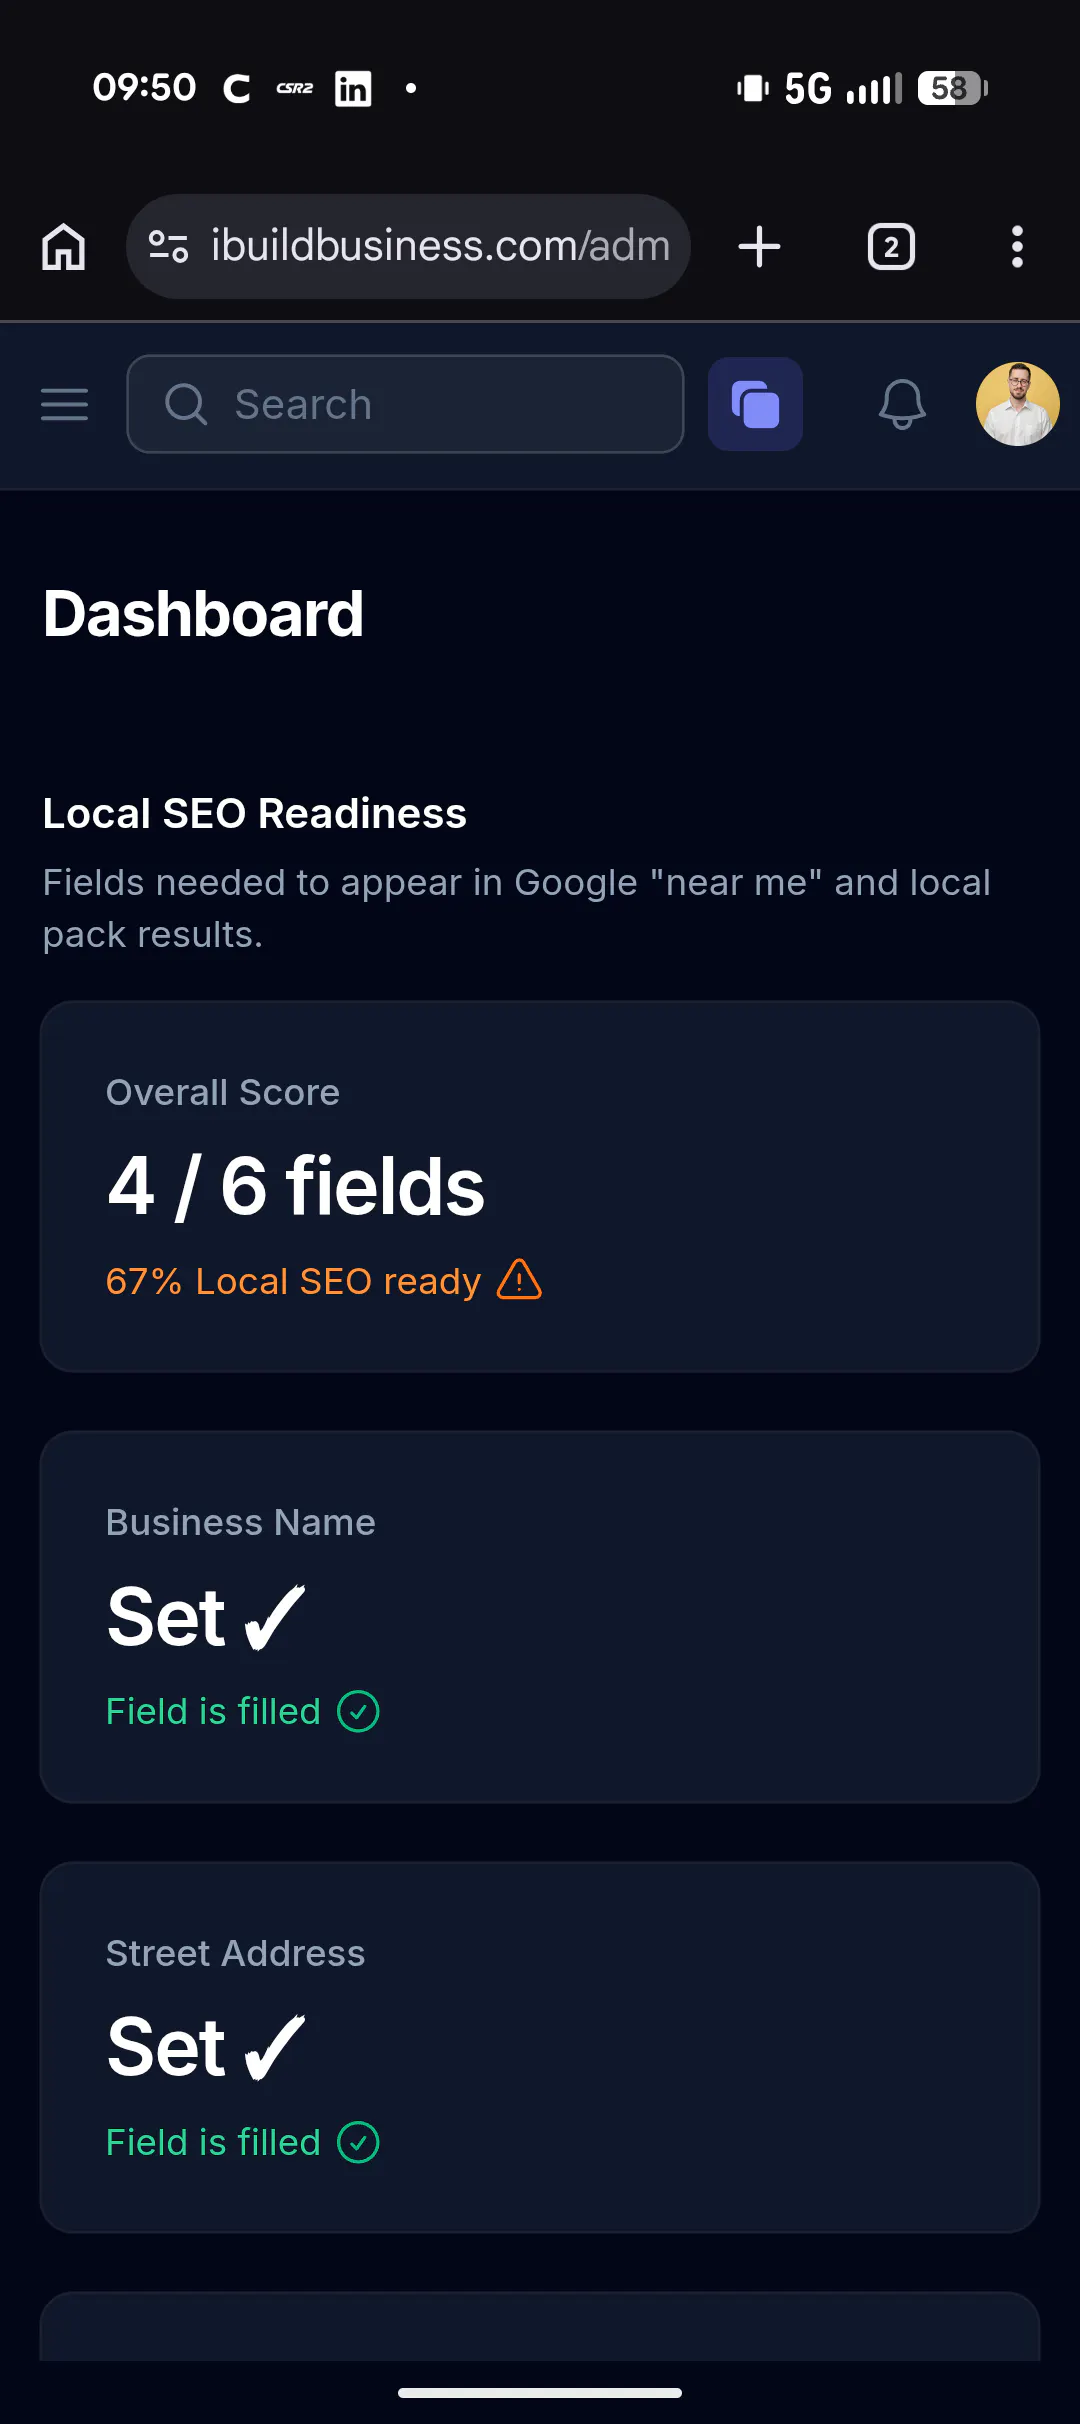1080x2424 pixels.
Task: Click the 67% Local SEO ready text
Action: click(293, 1281)
